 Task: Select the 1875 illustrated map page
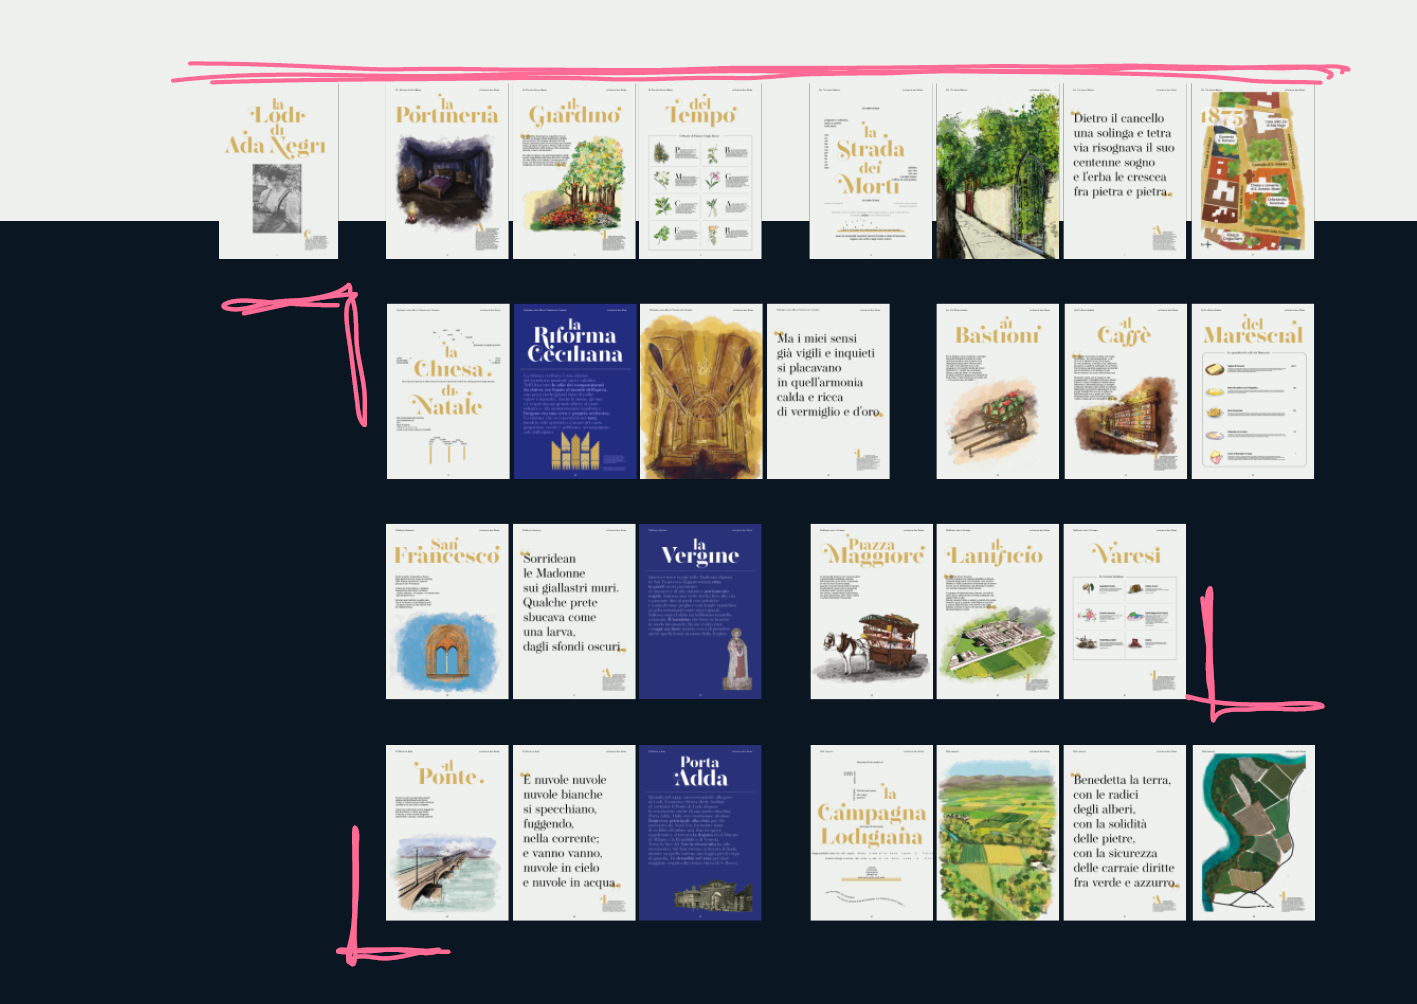point(1252,171)
